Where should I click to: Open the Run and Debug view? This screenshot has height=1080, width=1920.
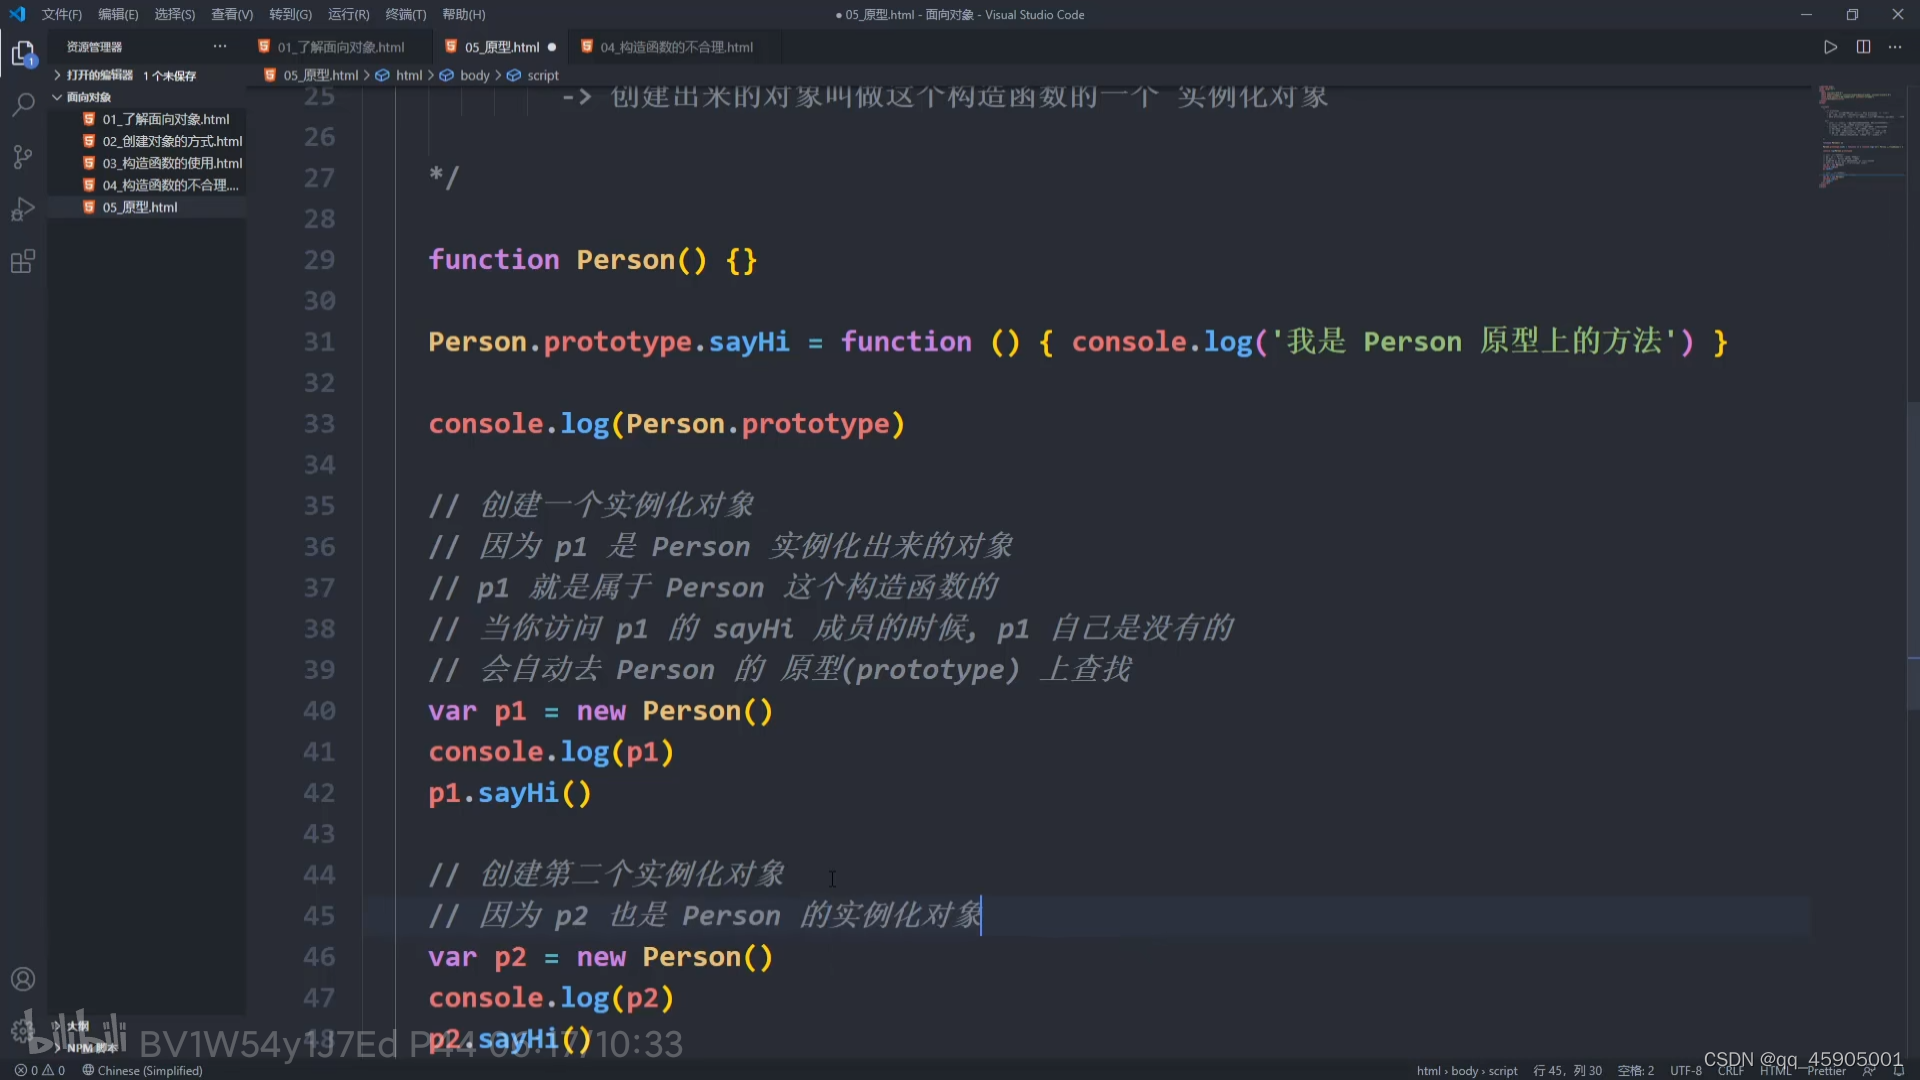22,209
